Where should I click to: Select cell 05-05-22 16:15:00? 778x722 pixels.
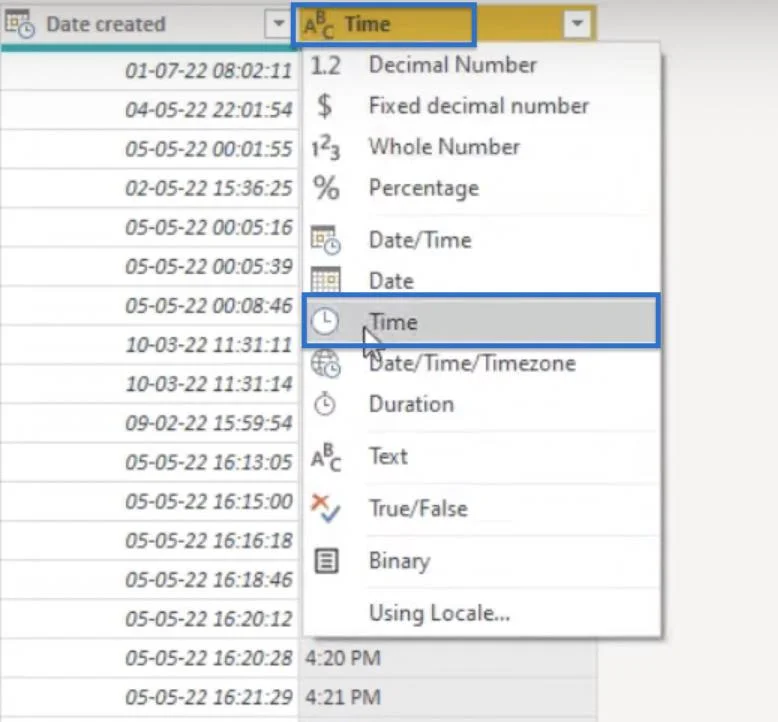[149, 502]
